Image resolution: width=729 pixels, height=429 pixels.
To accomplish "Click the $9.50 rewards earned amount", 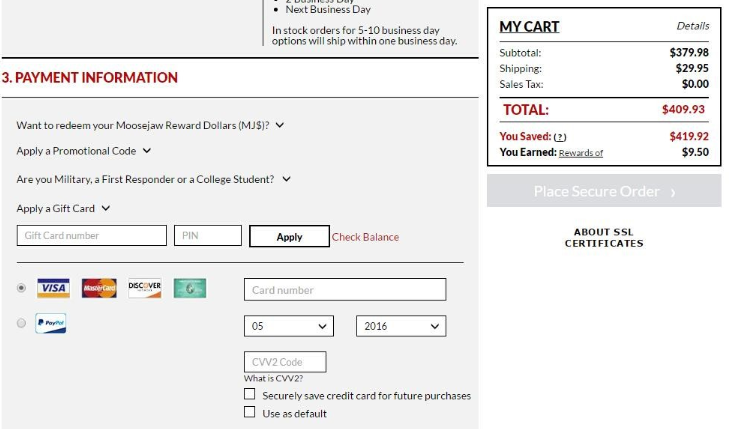I will tap(696, 152).
